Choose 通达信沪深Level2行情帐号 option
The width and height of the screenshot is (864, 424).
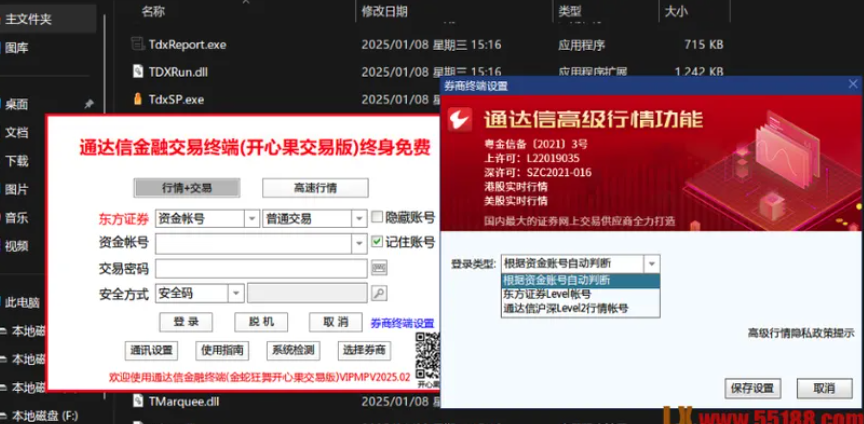click(x=581, y=309)
